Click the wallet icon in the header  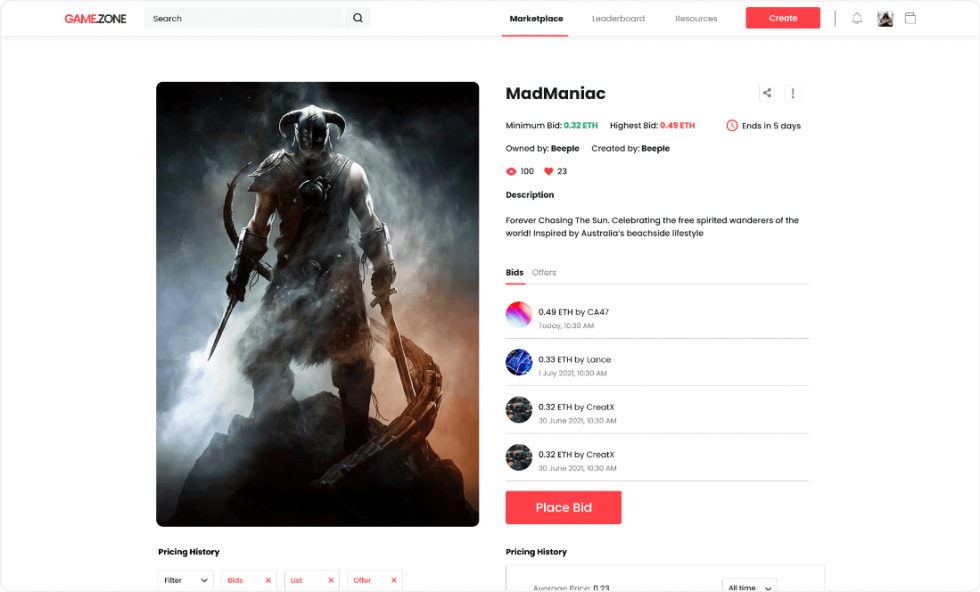tap(910, 17)
